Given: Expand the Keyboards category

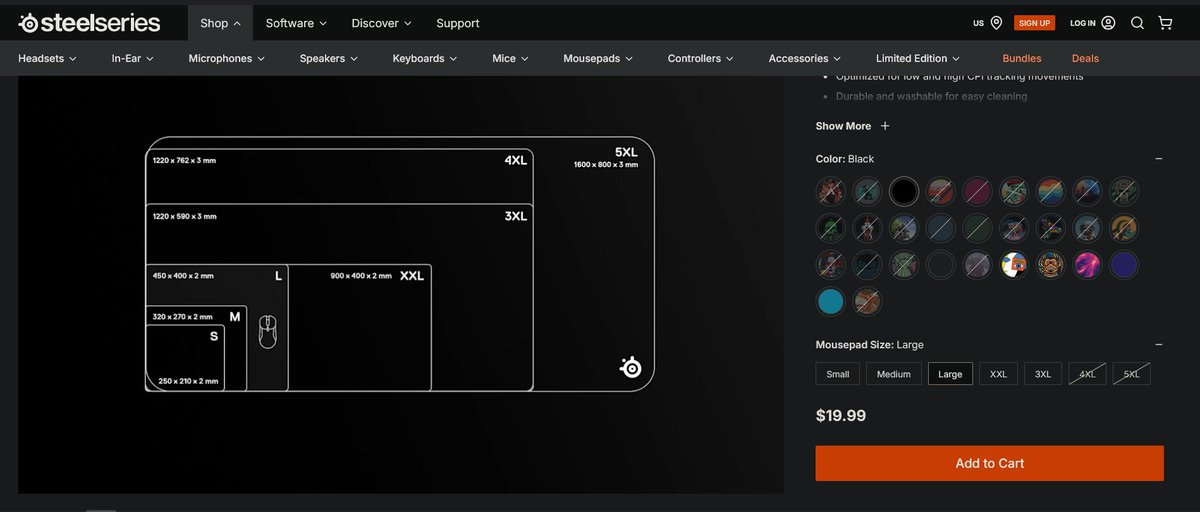Looking at the screenshot, I should (425, 58).
